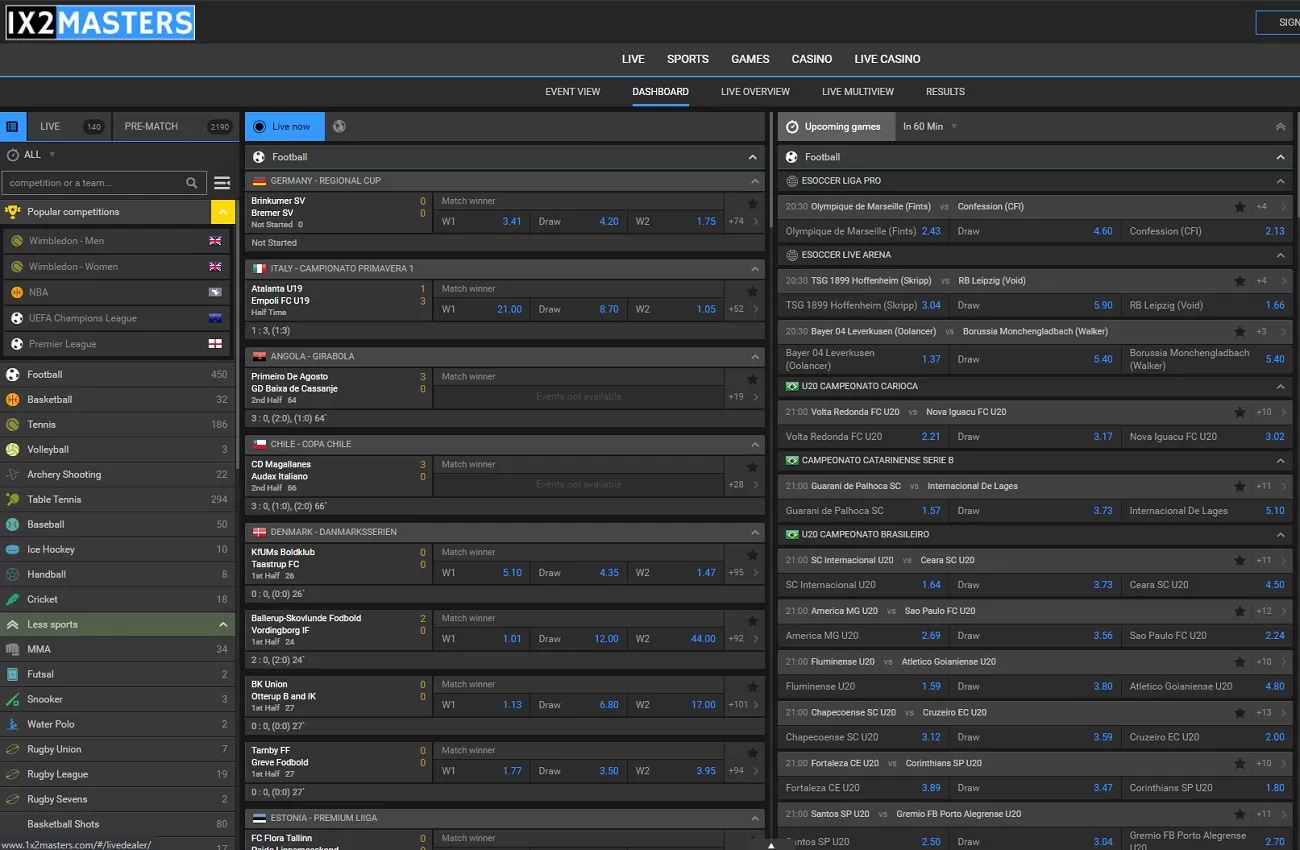Click the Basketball sport icon in sidebar
Image resolution: width=1300 pixels, height=850 pixels.
pyautogui.click(x=13, y=400)
